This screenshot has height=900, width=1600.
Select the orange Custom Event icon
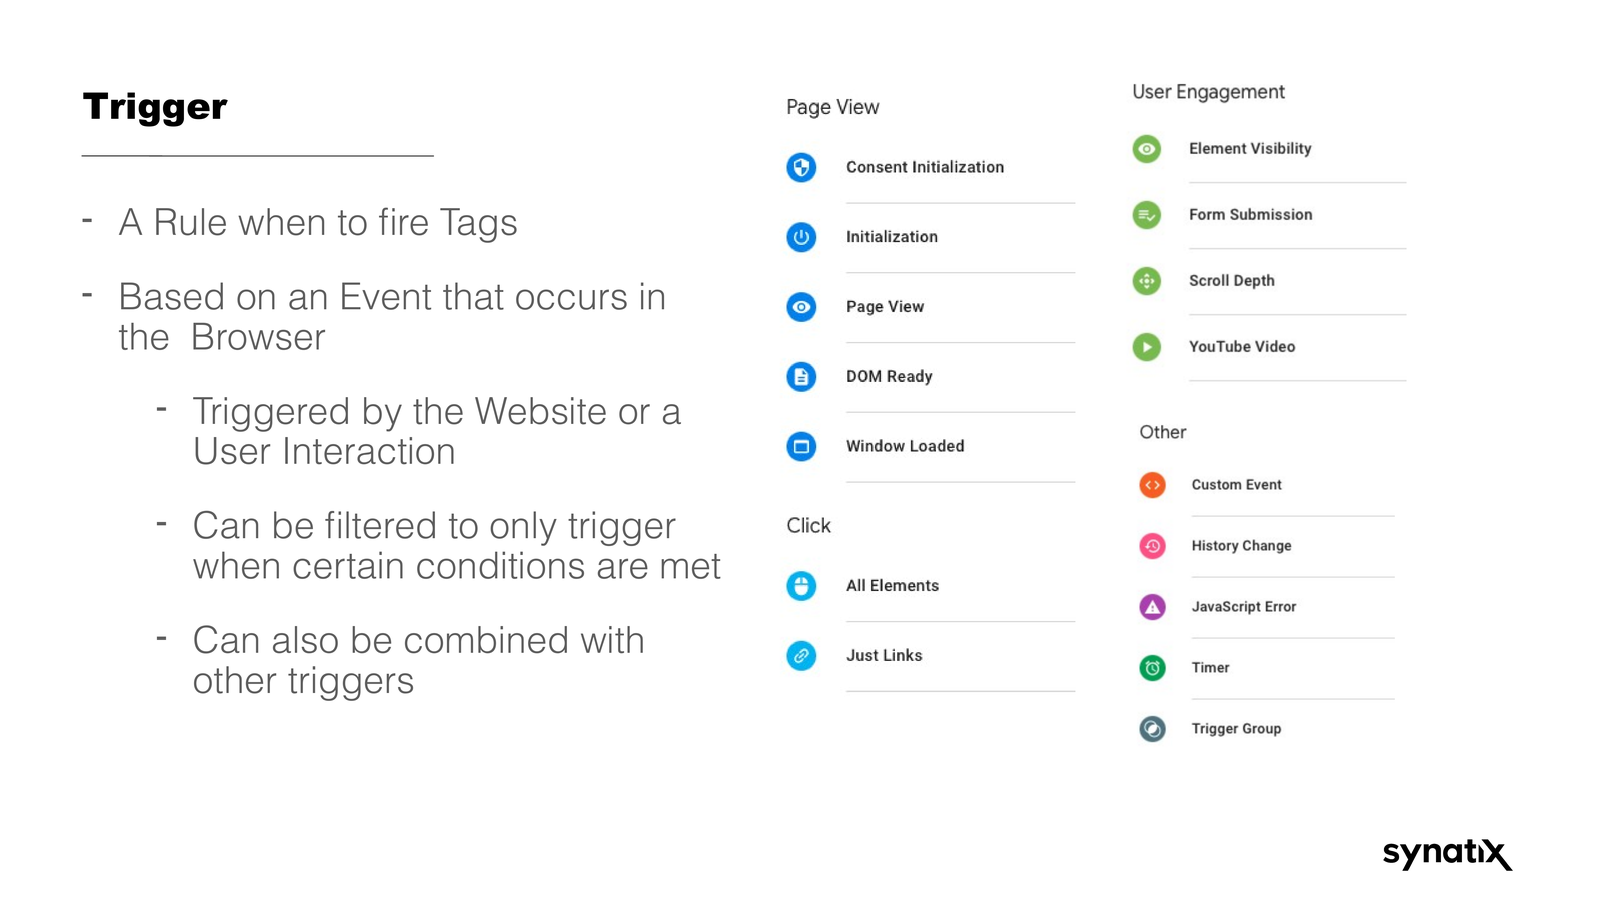click(1153, 485)
